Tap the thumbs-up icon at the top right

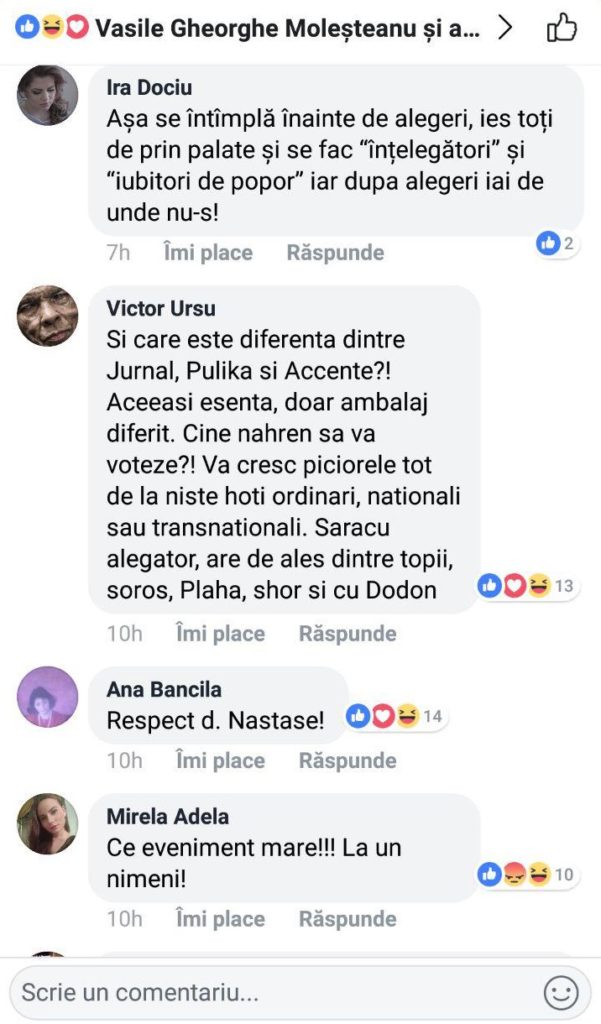tap(563, 29)
